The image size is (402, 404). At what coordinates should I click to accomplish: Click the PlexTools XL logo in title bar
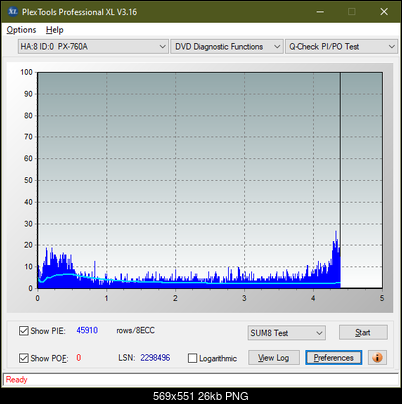point(12,12)
